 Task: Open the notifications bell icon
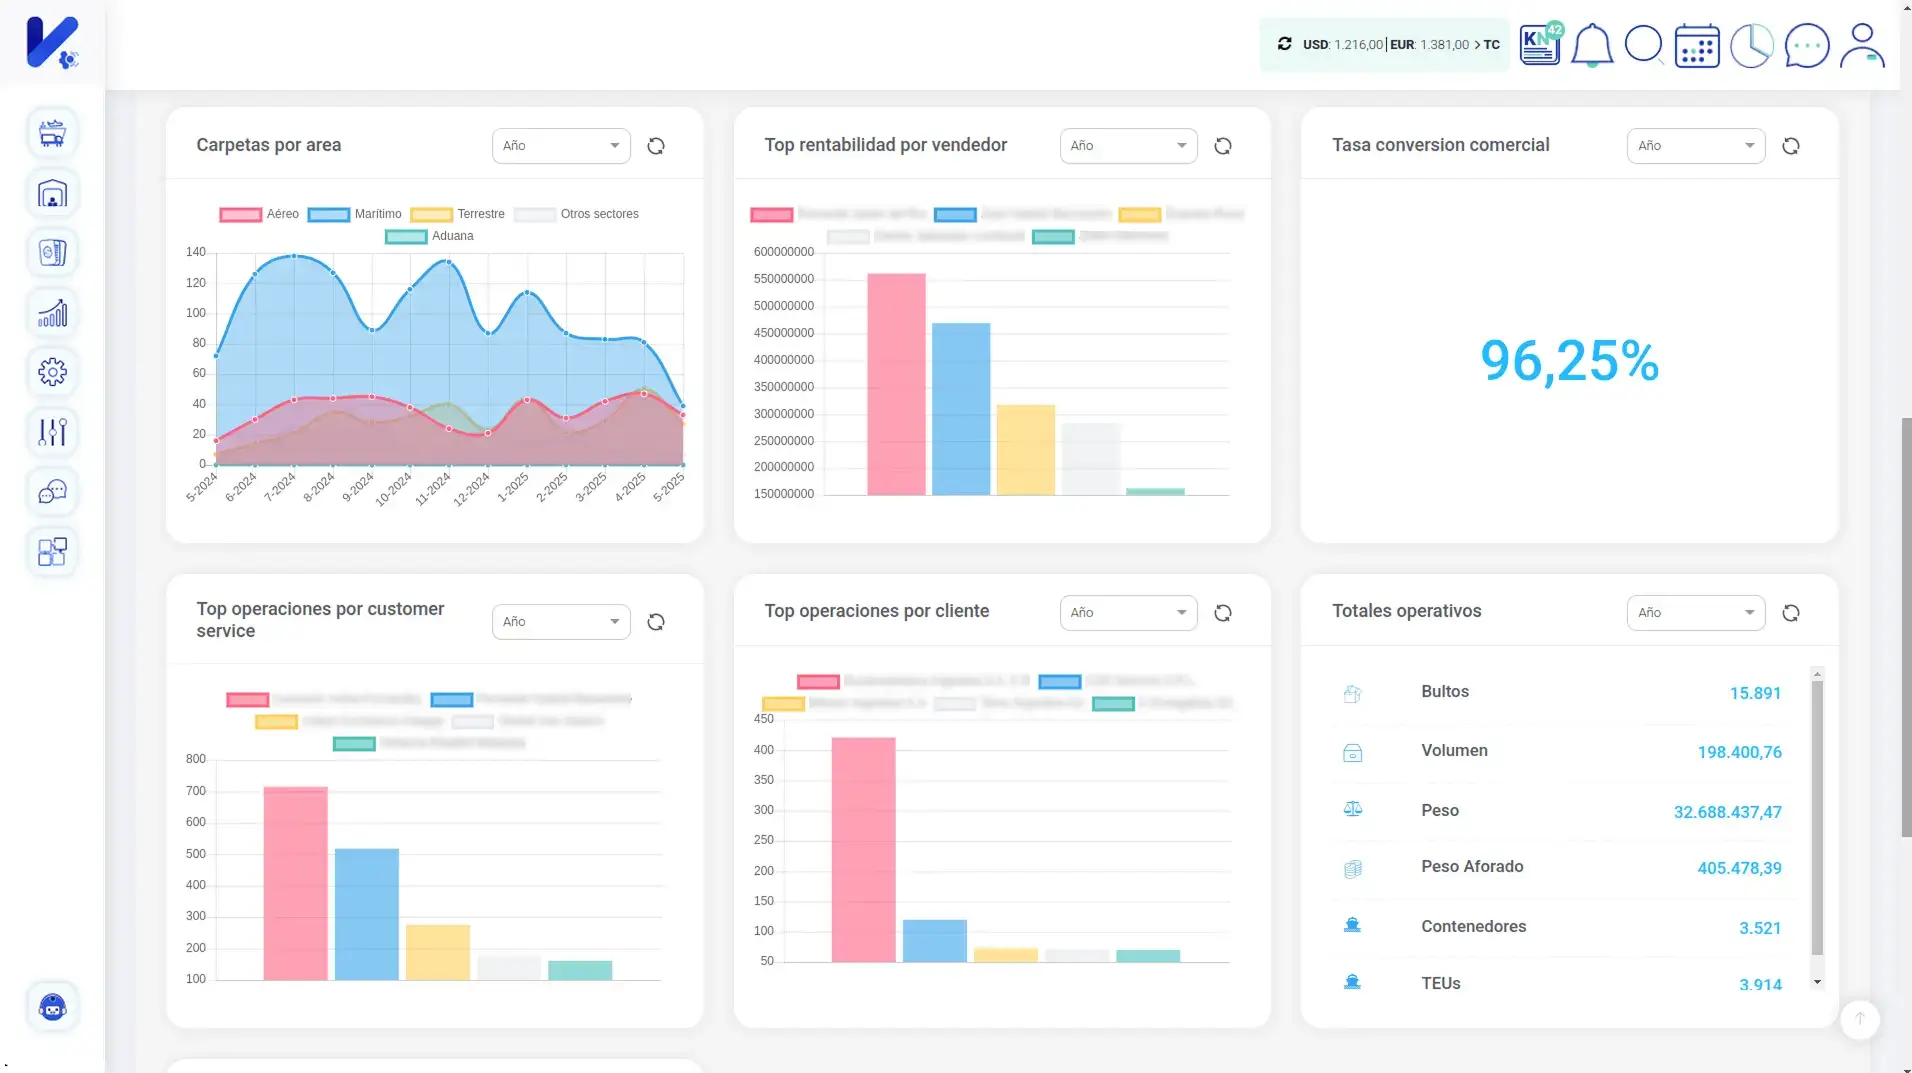[1591, 45]
